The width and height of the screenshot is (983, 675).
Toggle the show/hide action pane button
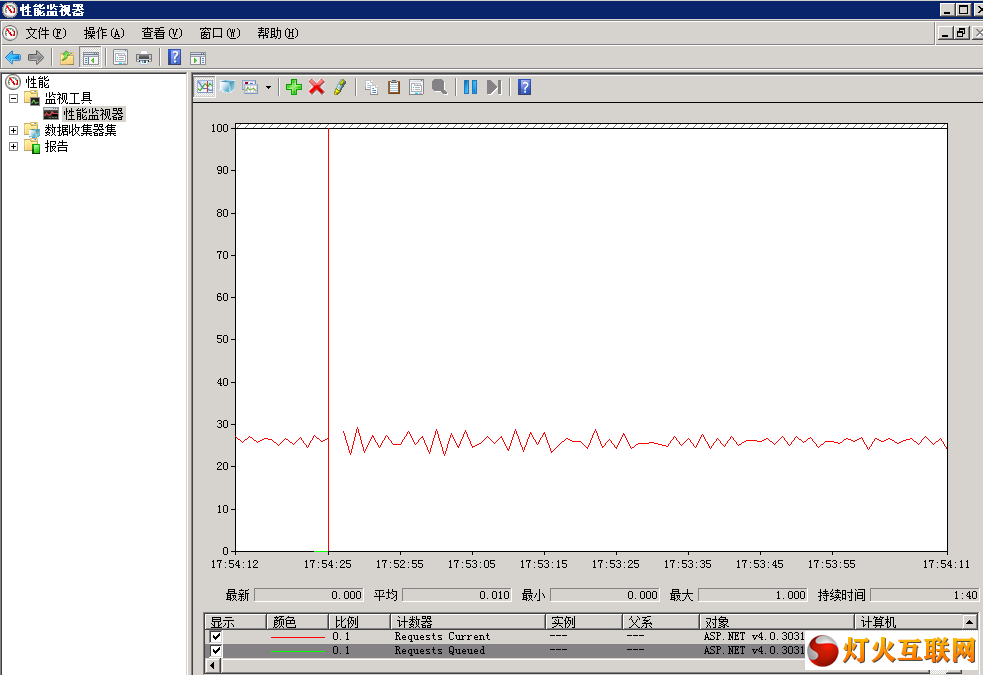coord(198,58)
